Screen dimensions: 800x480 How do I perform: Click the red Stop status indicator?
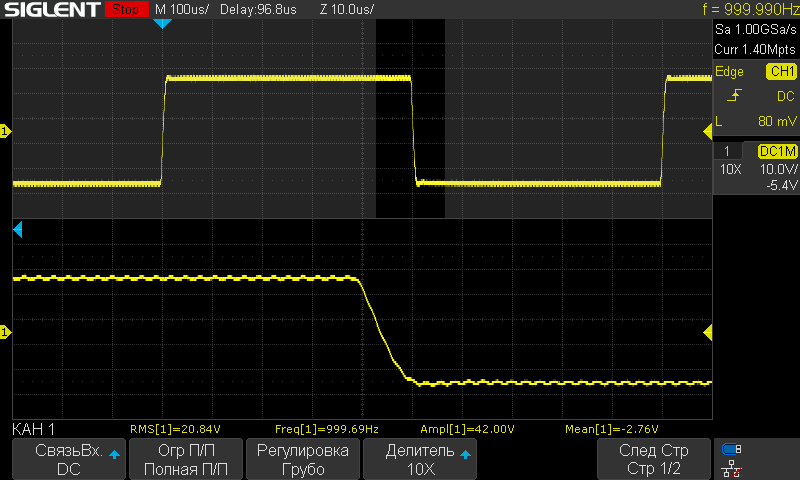[x=127, y=9]
